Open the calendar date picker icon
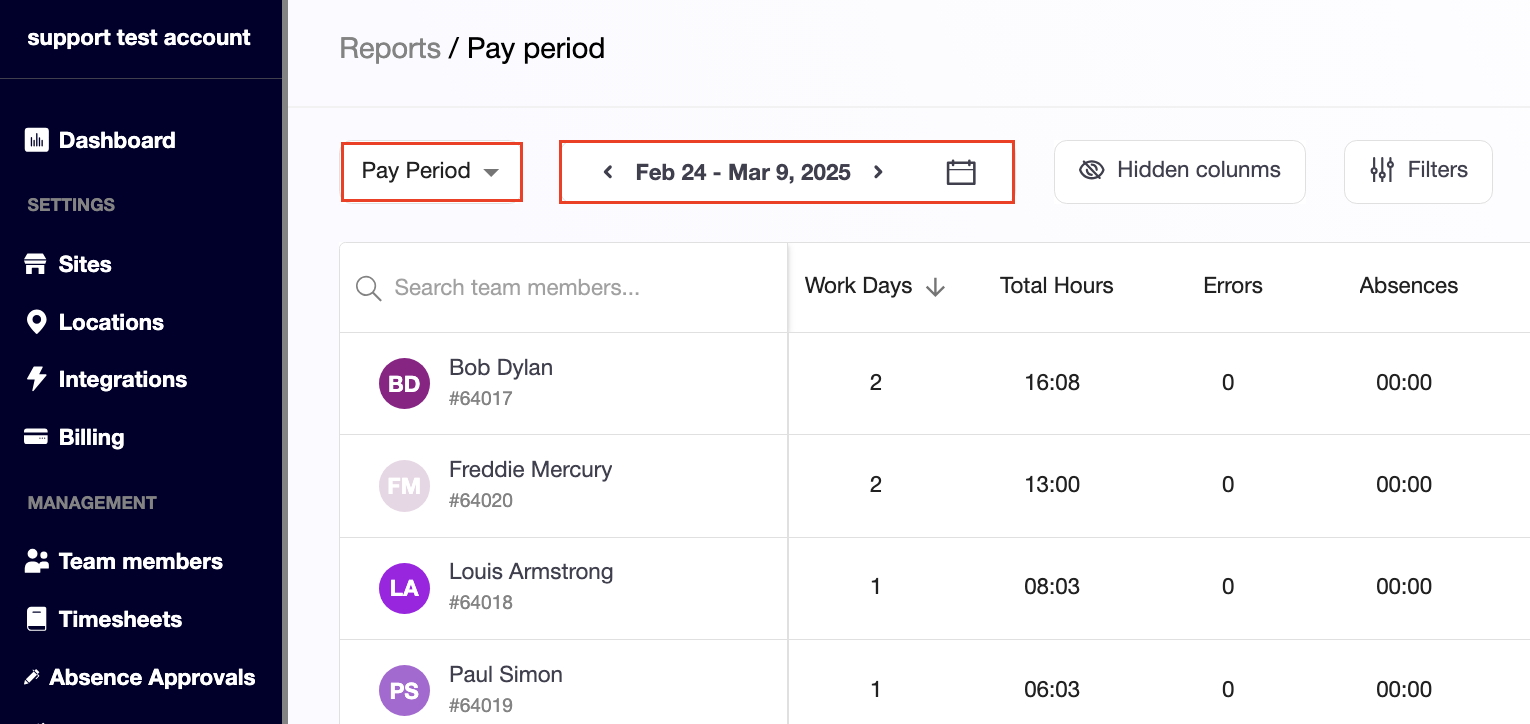The image size is (1530, 724). [x=960, y=172]
